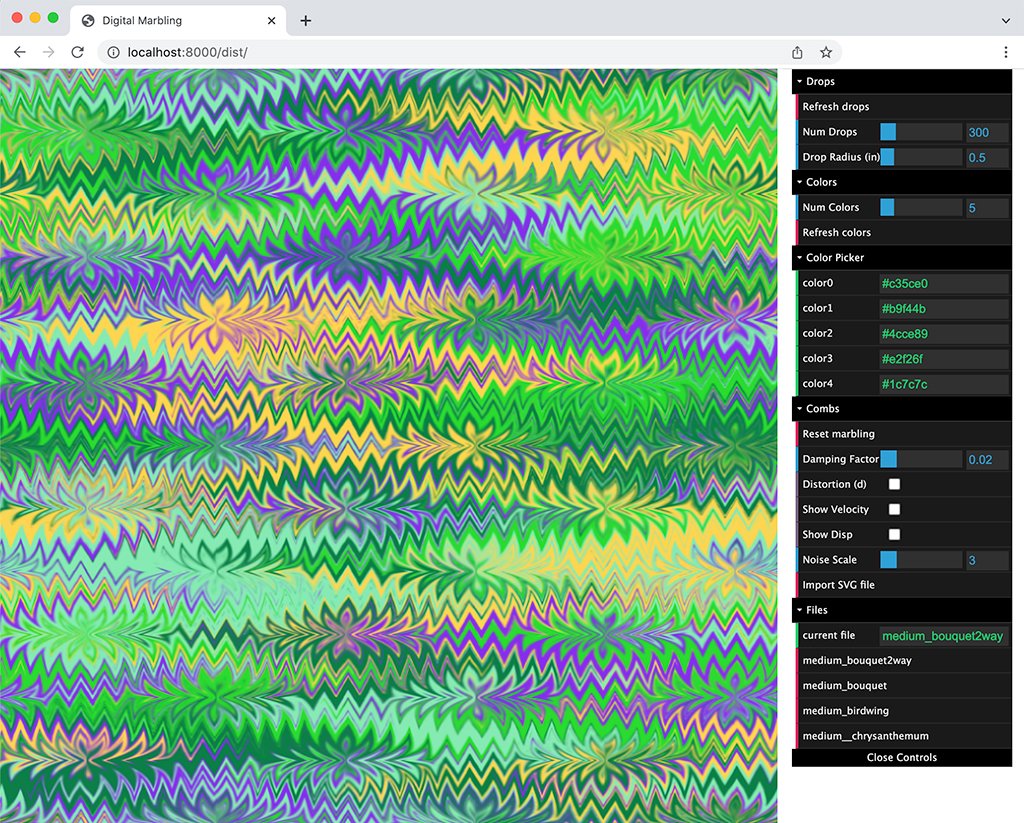Collapse the Combs folder
Screen dimensions: 1024x823
pos(902,408)
